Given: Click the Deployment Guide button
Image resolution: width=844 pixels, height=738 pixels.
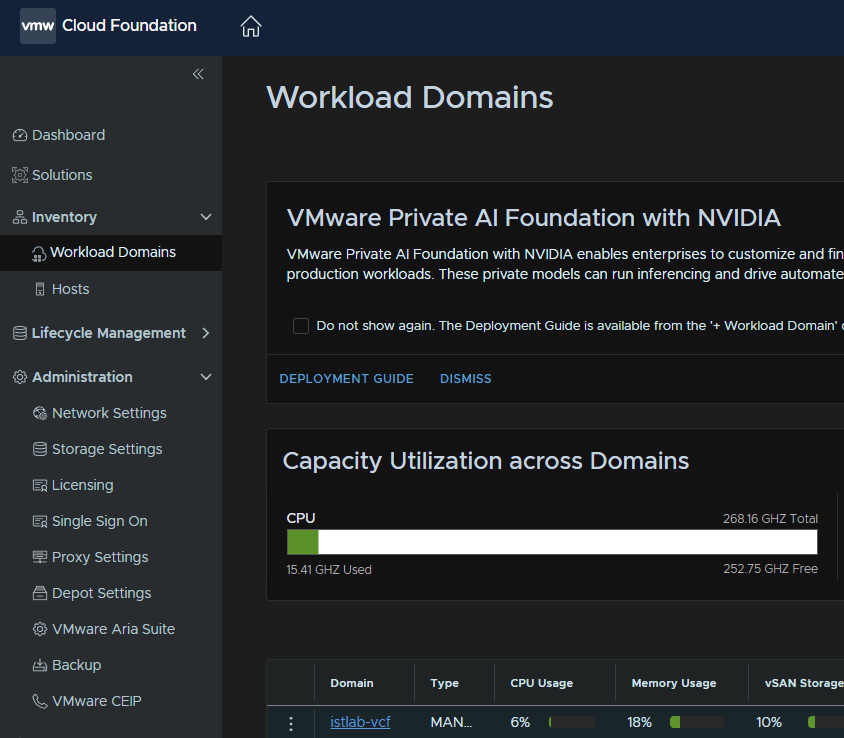Looking at the screenshot, I should coord(347,379).
